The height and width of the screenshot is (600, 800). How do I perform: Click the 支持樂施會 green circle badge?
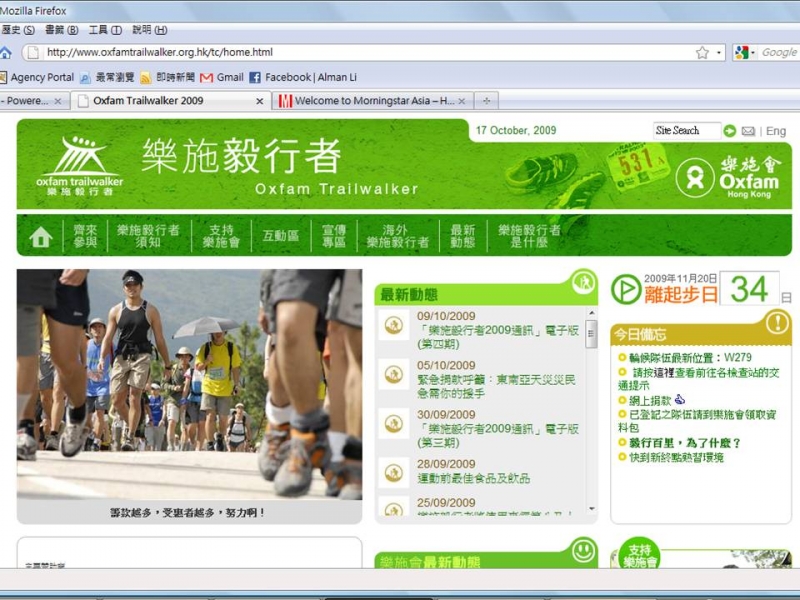640,555
